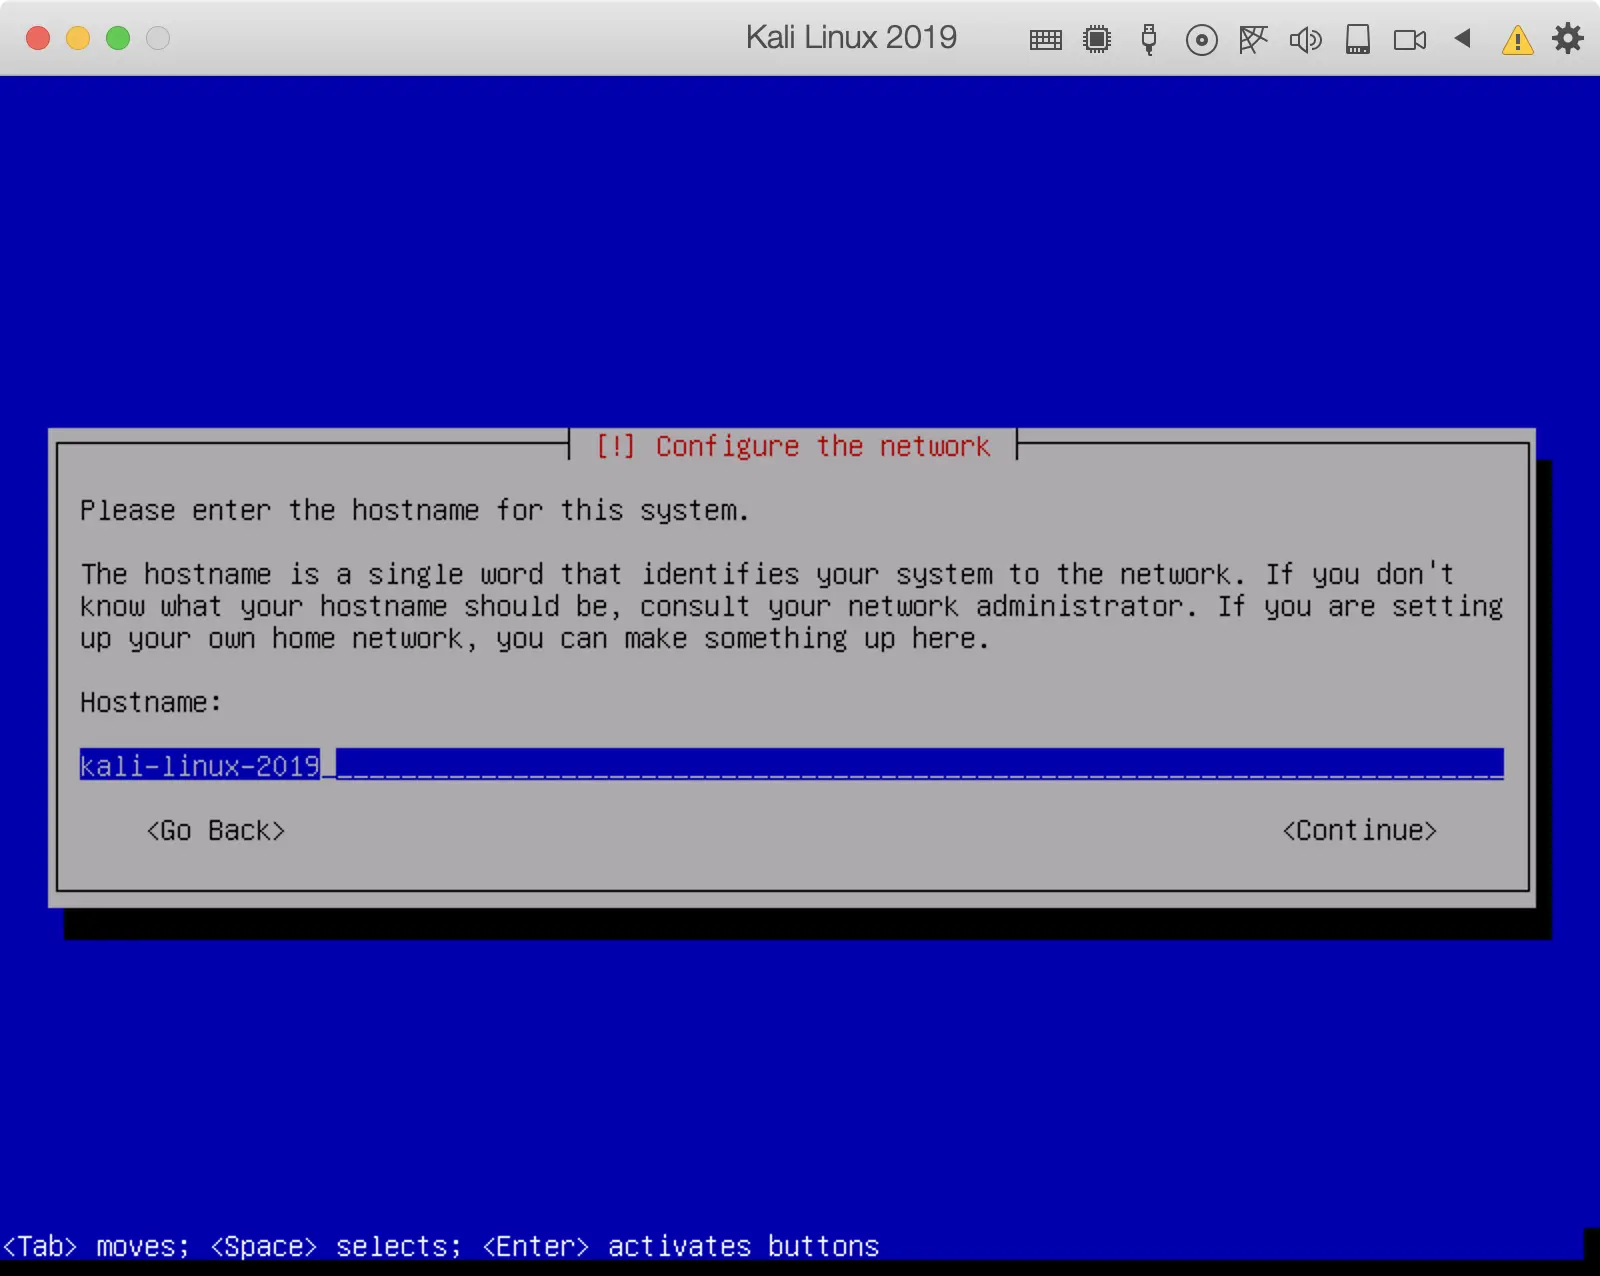1600x1276 pixels.
Task: Click the CPU chip status icon
Action: pyautogui.click(x=1097, y=40)
